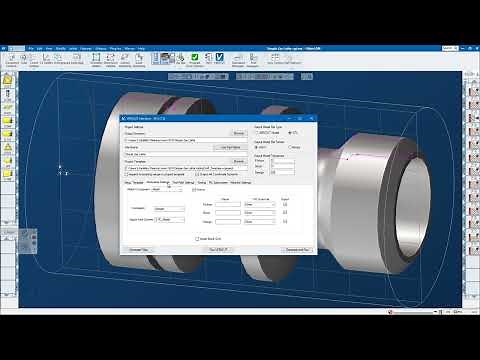Open the View menu
Viewport: 480px width, 360px height.
pyautogui.click(x=49, y=48)
